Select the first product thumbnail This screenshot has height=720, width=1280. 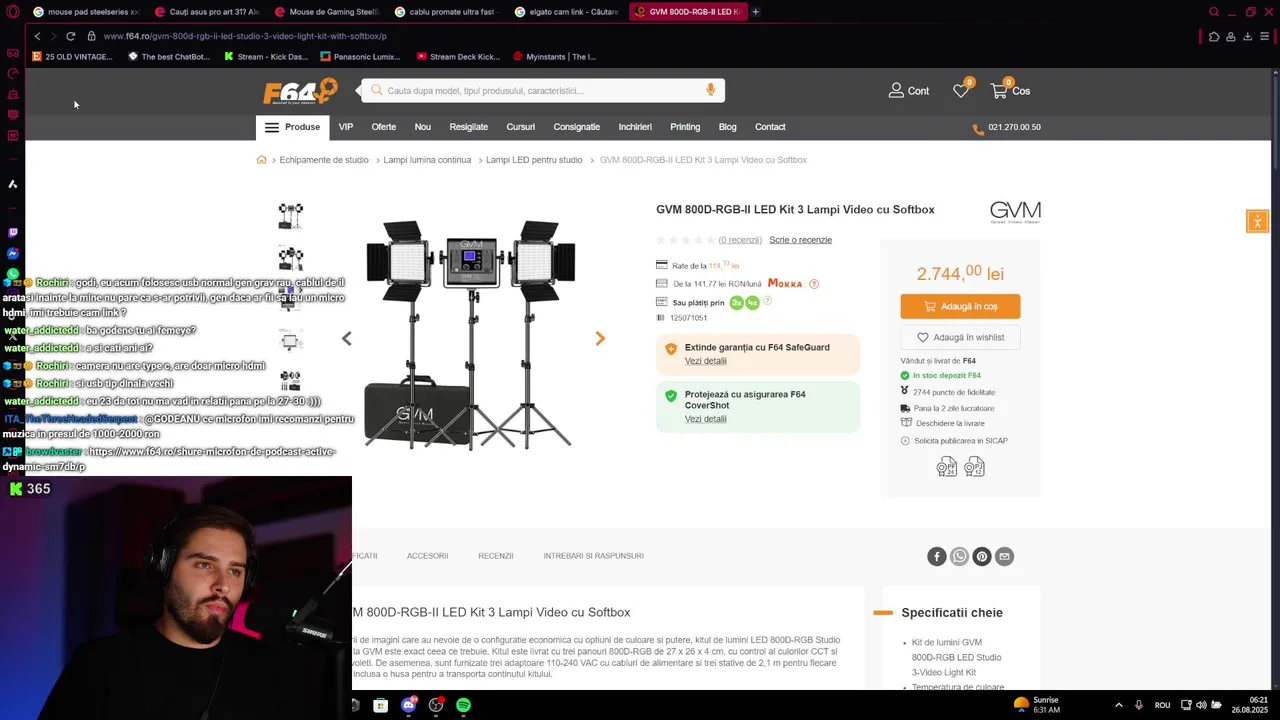pos(291,215)
